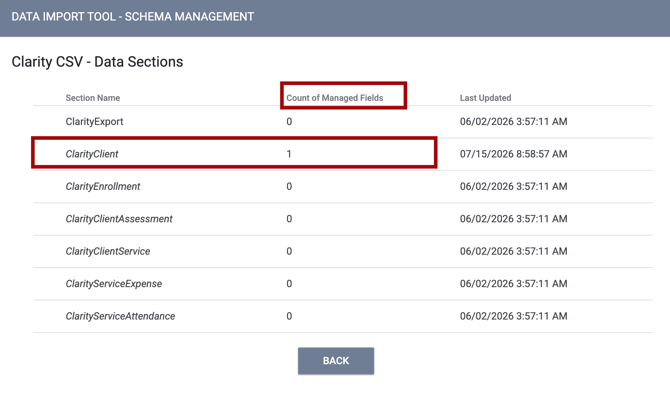Open the ClarityClientService section
This screenshot has width=670, height=397.
[108, 251]
